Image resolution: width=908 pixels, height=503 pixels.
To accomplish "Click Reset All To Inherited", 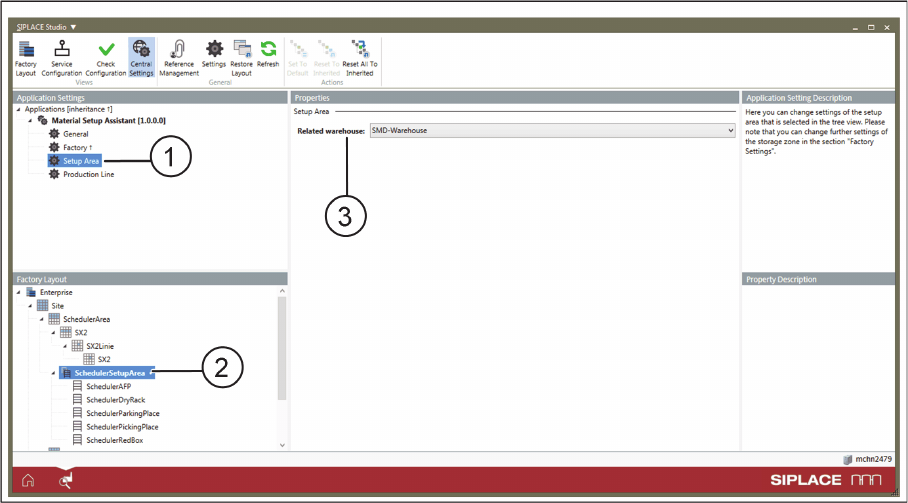I will 360,58.
